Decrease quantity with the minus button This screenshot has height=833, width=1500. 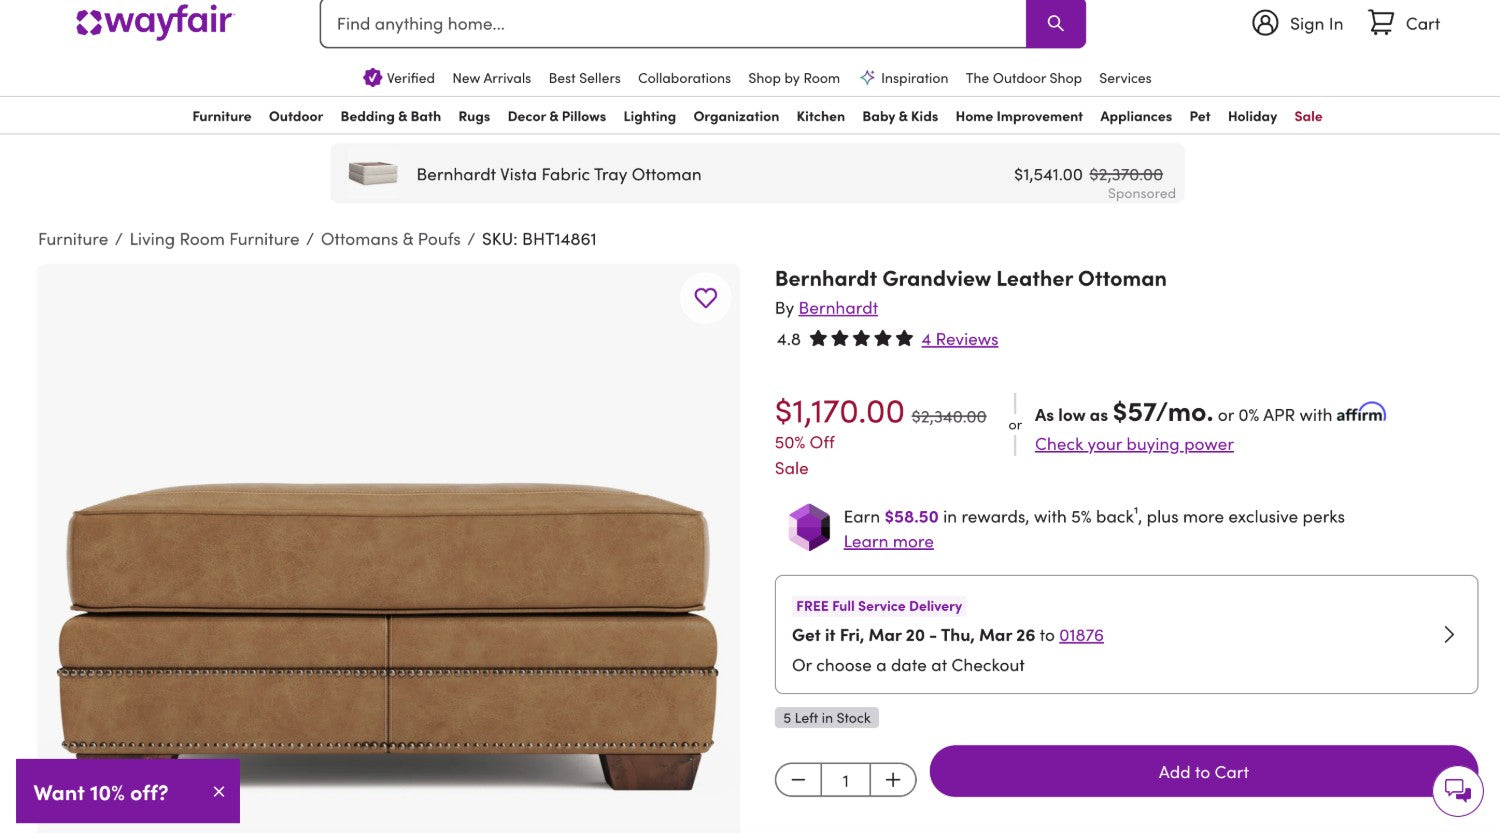pyautogui.click(x=798, y=780)
